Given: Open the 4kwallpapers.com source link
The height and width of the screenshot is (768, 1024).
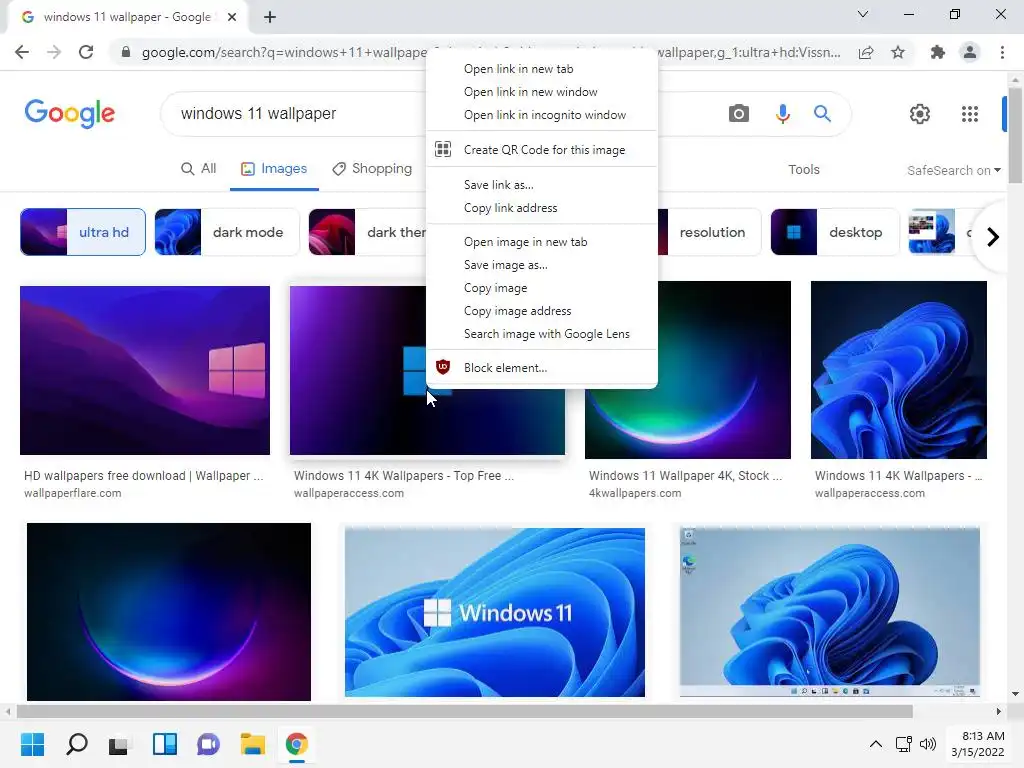Looking at the screenshot, I should [635, 493].
